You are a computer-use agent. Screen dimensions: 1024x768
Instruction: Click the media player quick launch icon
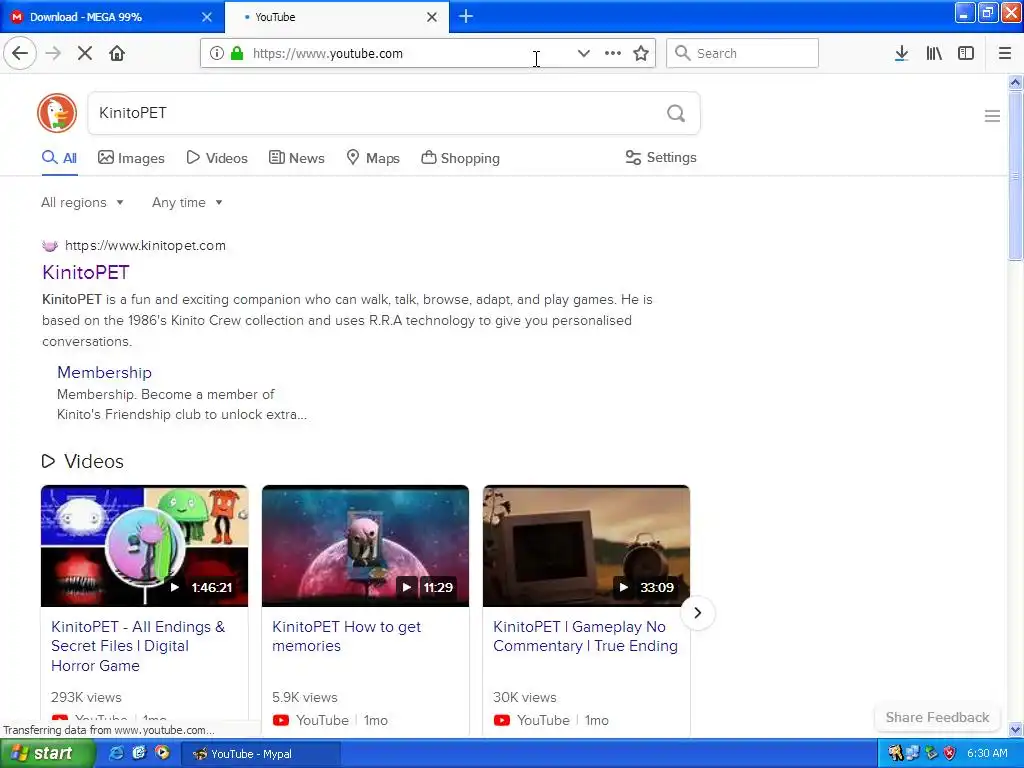(161, 753)
